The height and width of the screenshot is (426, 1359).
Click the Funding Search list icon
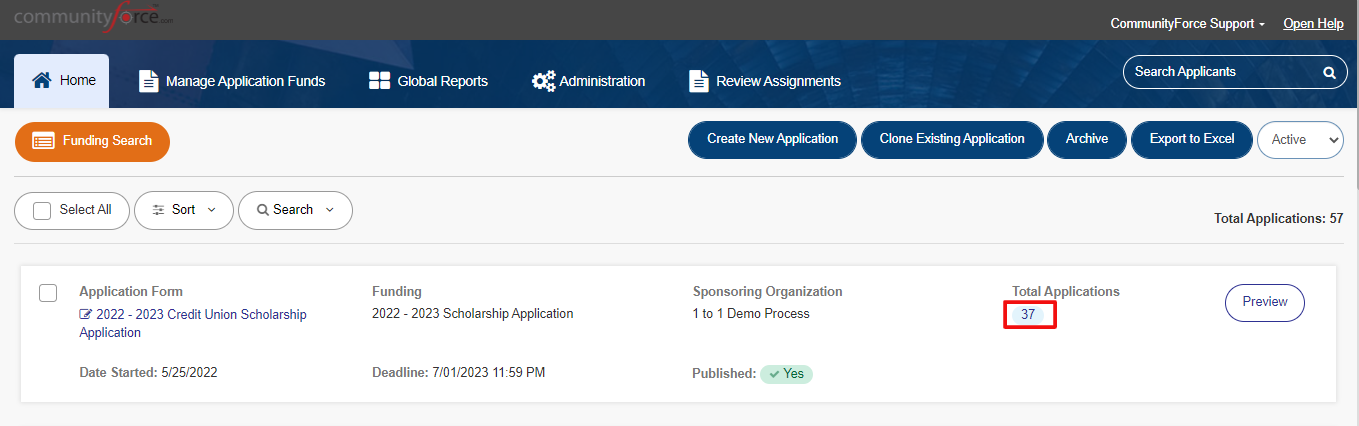click(43, 141)
